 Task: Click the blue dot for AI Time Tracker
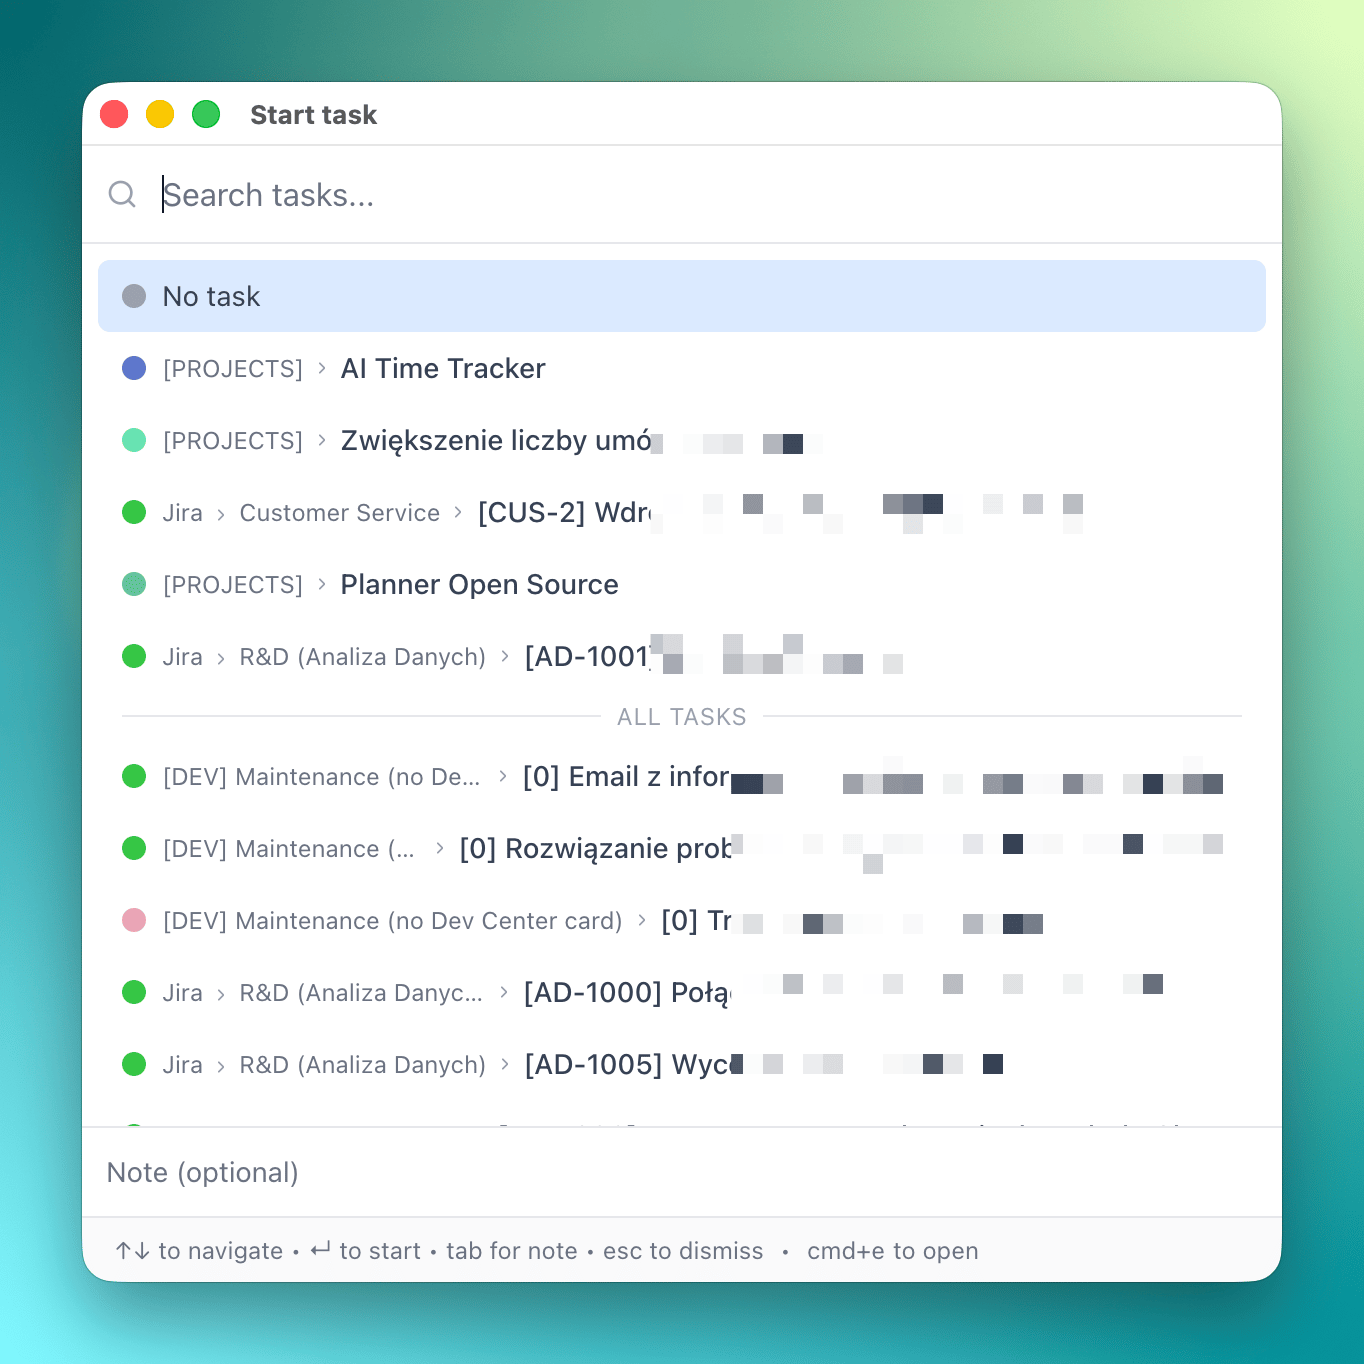[x=134, y=368]
